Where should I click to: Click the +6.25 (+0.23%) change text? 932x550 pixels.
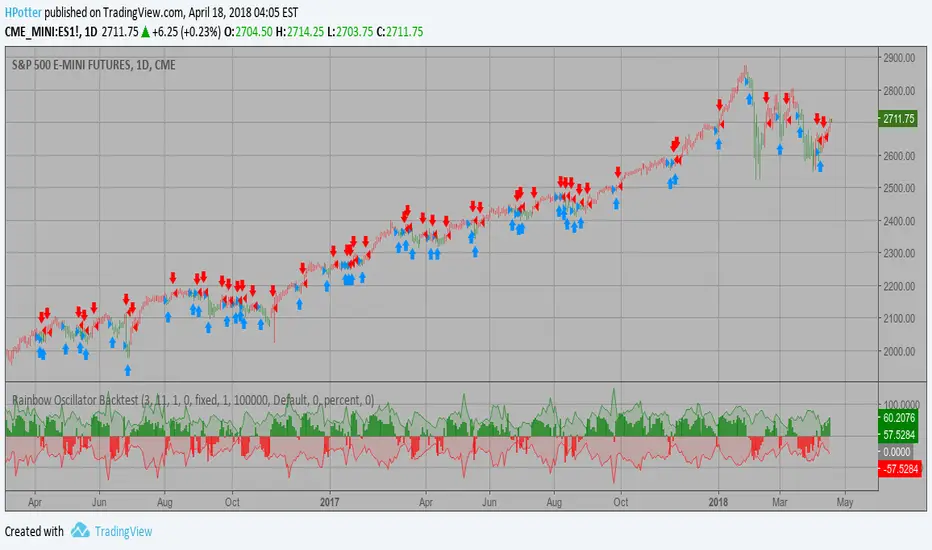pos(187,32)
